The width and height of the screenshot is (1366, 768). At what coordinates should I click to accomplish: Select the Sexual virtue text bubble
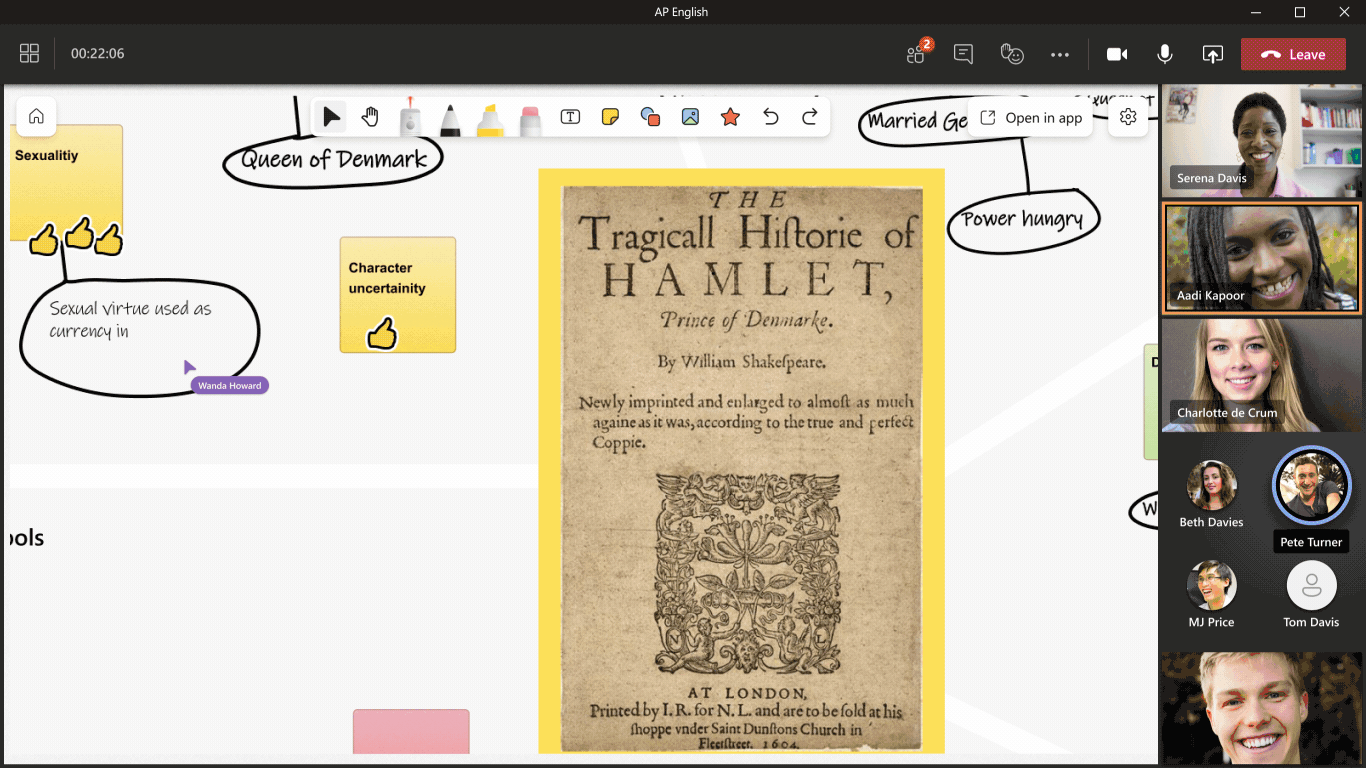[139, 337]
